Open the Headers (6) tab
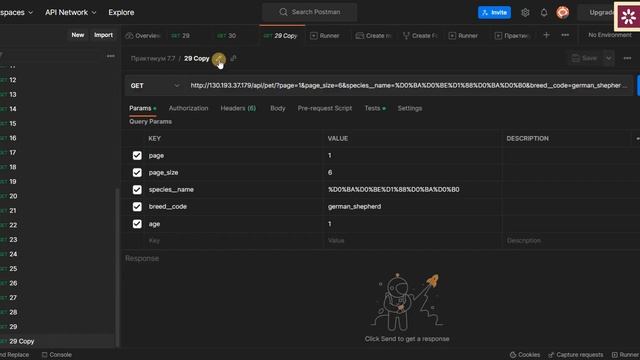Screen dimensions: 640x360 coord(238,108)
